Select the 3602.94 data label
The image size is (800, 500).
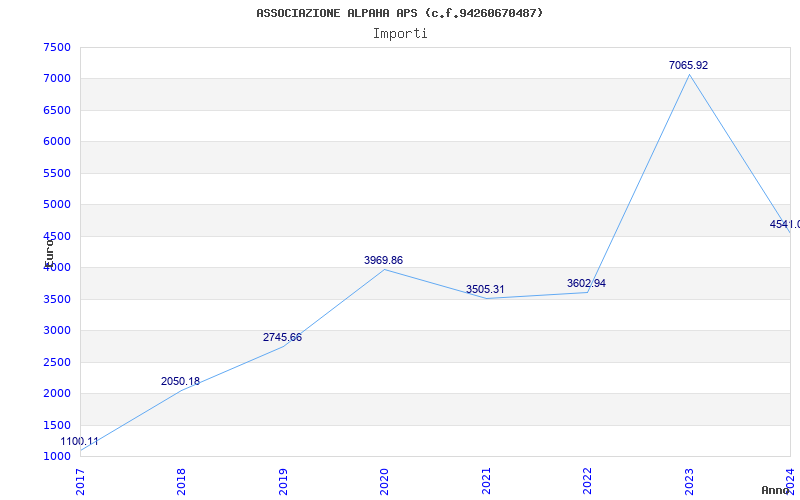[586, 283]
